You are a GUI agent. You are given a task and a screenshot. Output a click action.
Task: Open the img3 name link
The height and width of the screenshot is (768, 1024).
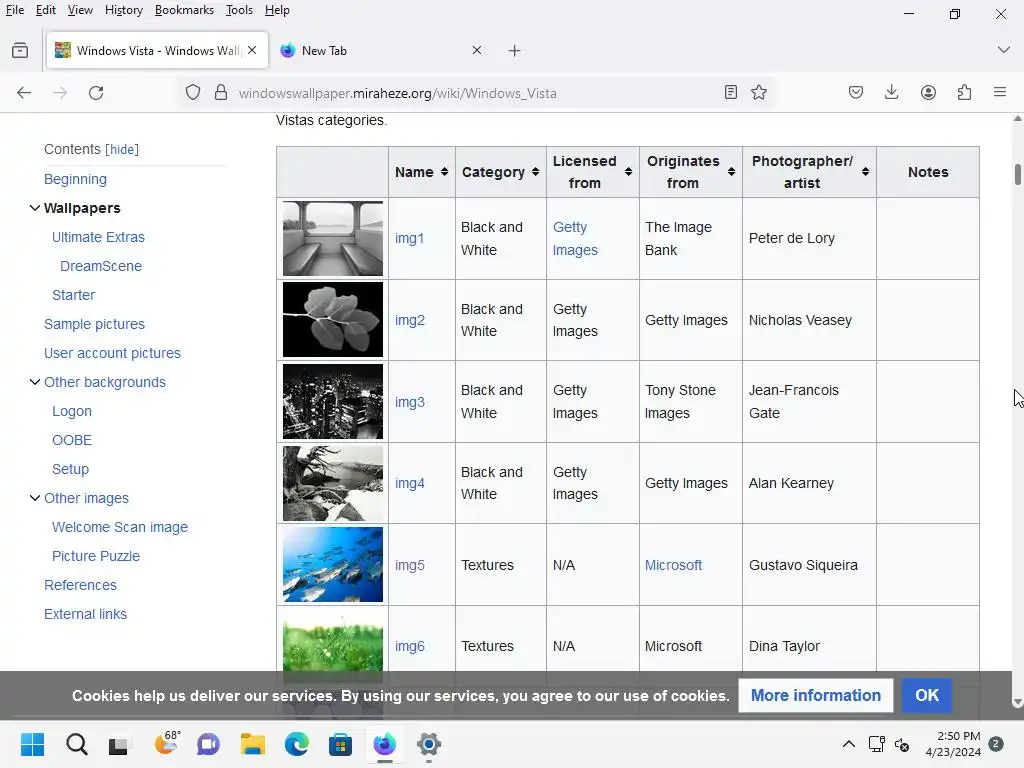point(409,402)
